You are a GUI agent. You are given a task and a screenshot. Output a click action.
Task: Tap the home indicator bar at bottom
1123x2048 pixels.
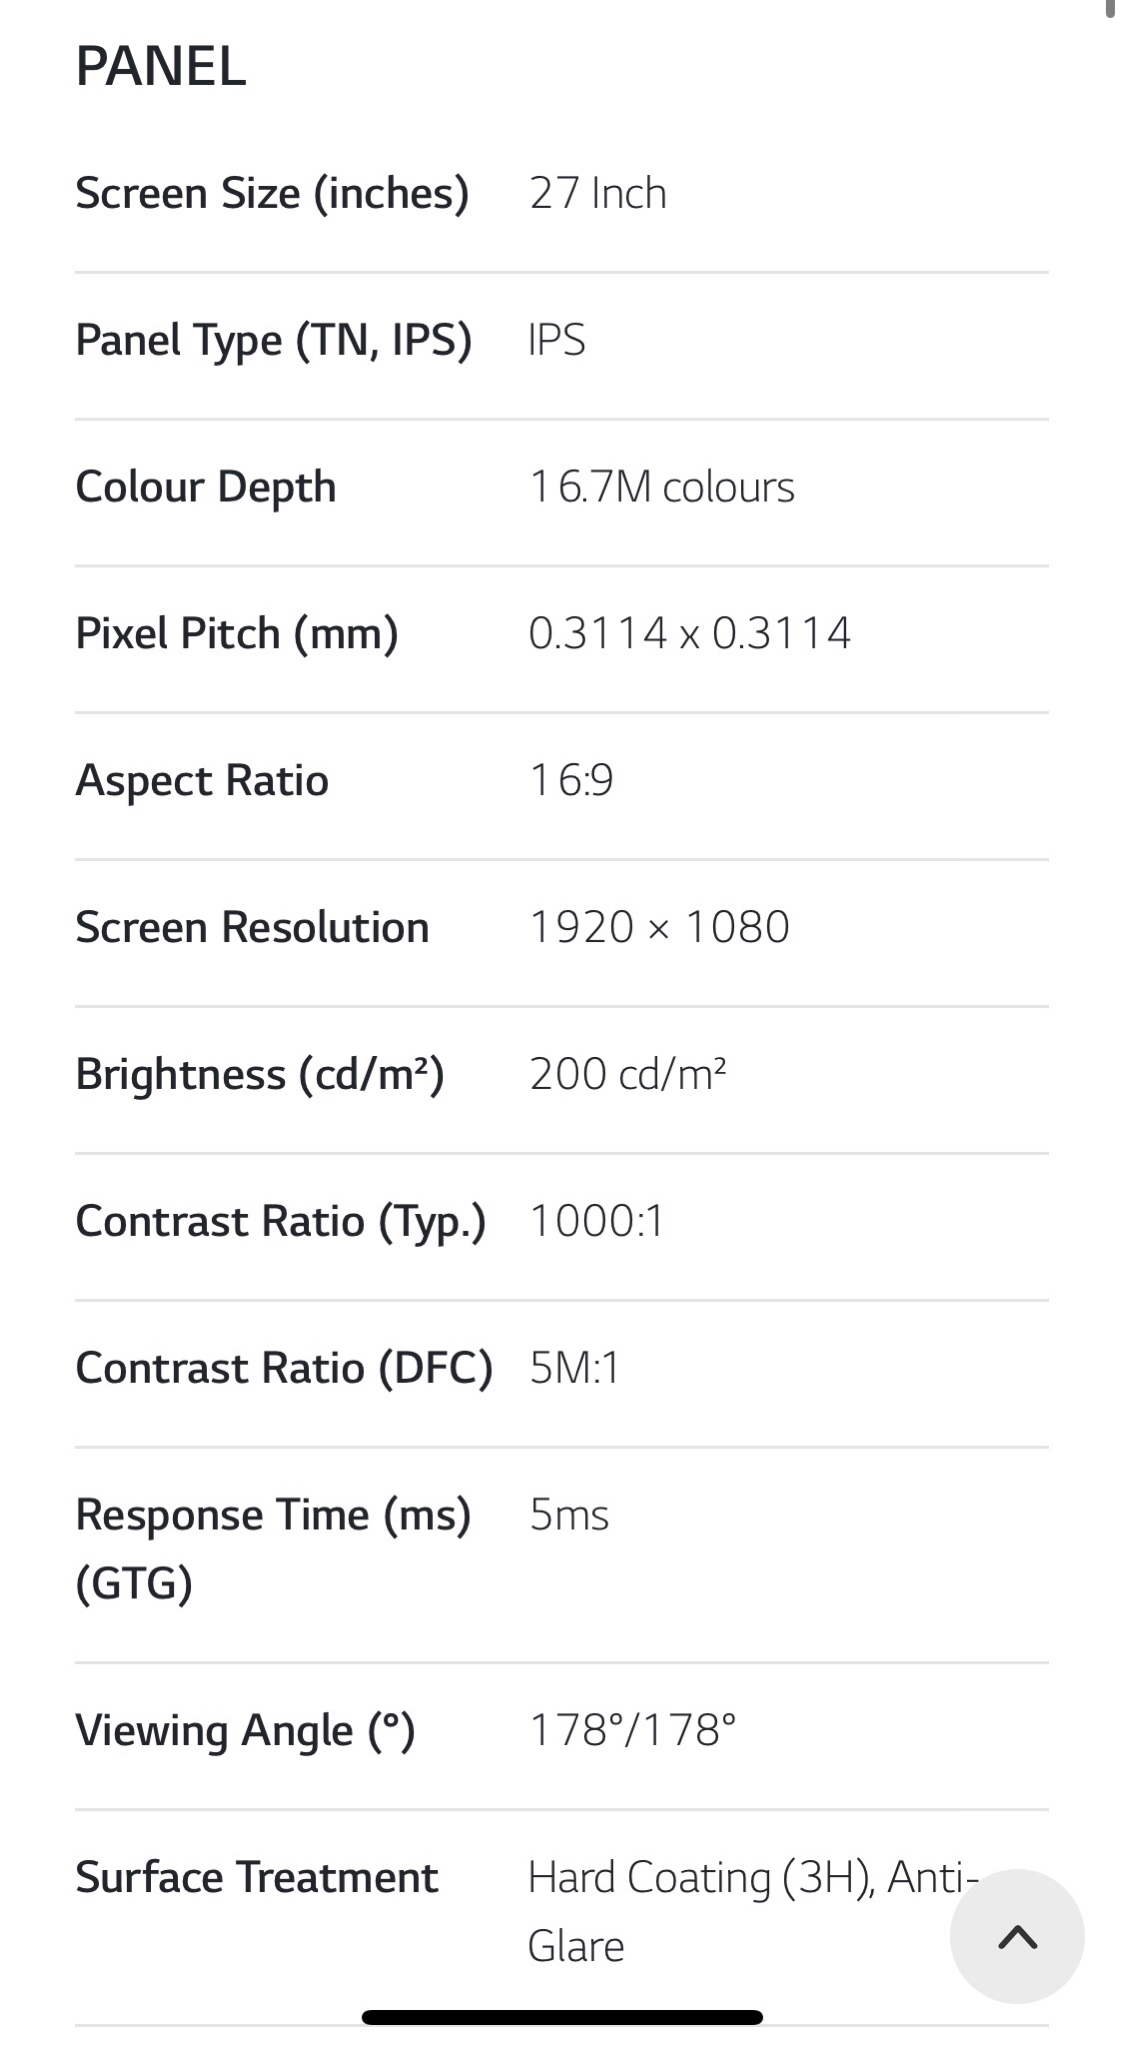click(562, 2017)
